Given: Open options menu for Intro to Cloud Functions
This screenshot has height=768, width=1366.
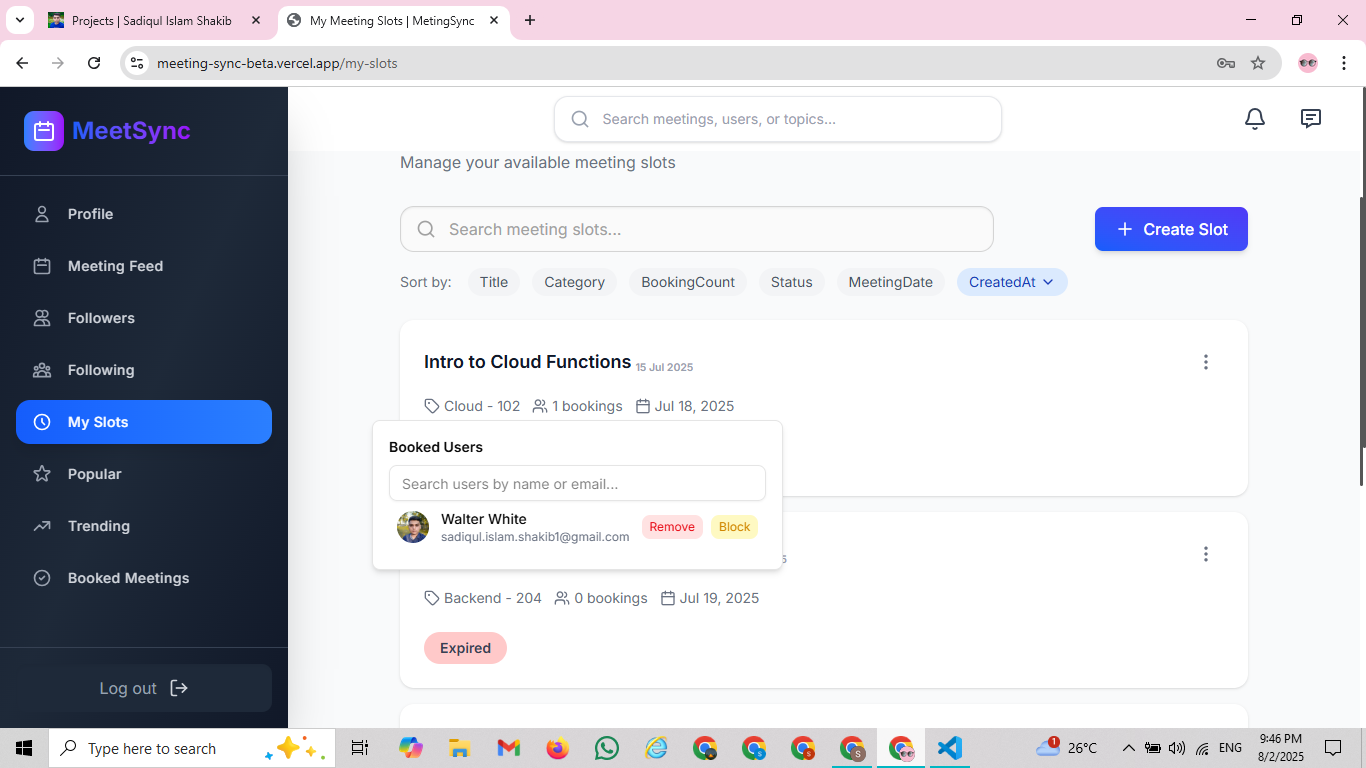Looking at the screenshot, I should [x=1206, y=362].
